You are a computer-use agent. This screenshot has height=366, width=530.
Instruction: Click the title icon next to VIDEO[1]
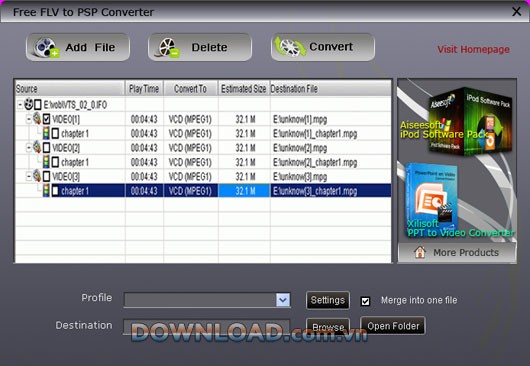[x=37, y=119]
